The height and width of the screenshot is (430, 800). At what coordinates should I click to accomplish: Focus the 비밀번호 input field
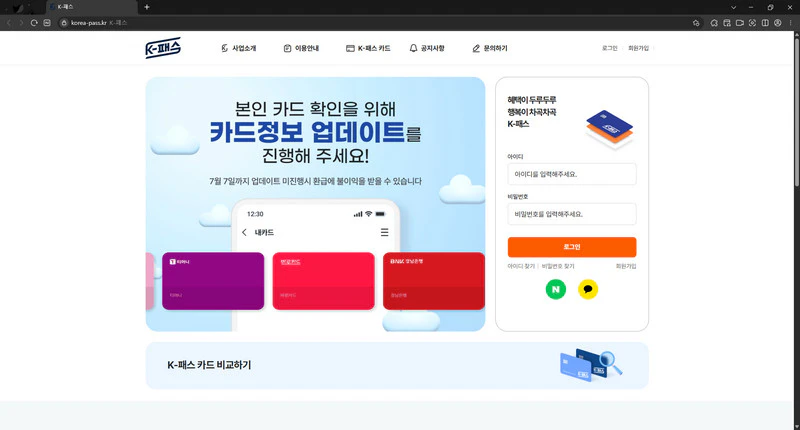coord(571,214)
